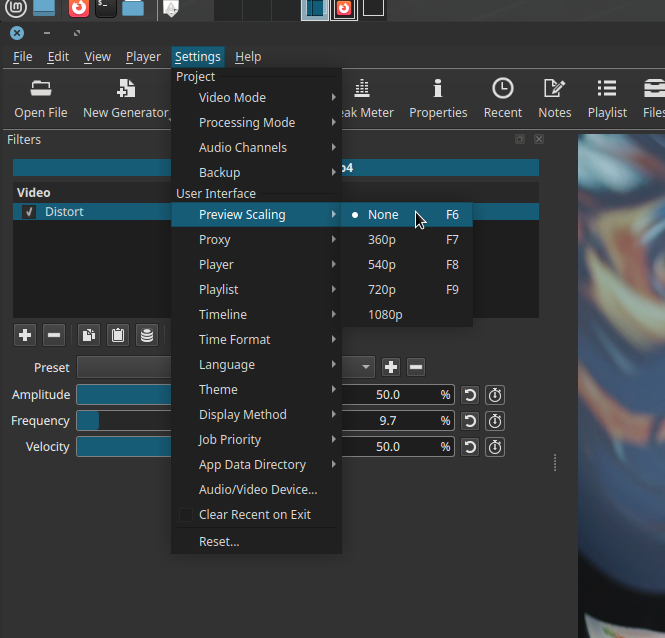Show the Recent files panel
665x638 pixels.
tap(502, 98)
